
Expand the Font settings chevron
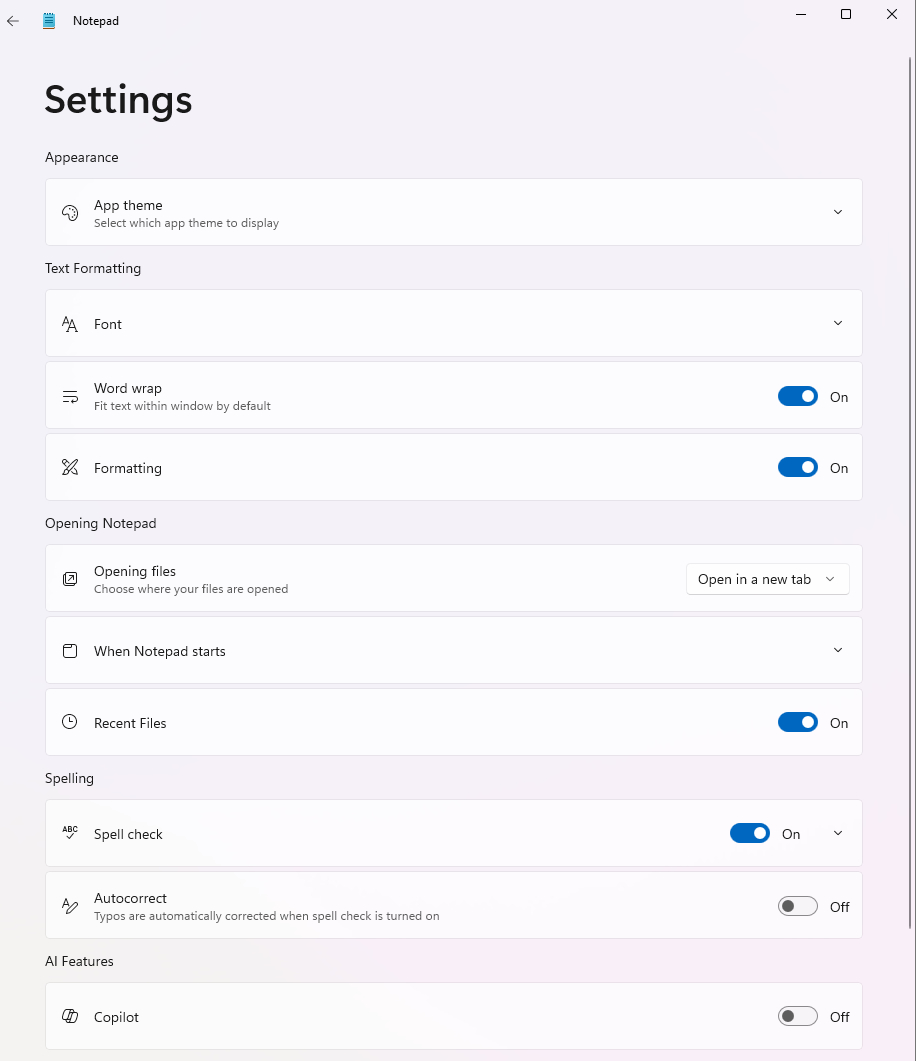click(x=838, y=323)
